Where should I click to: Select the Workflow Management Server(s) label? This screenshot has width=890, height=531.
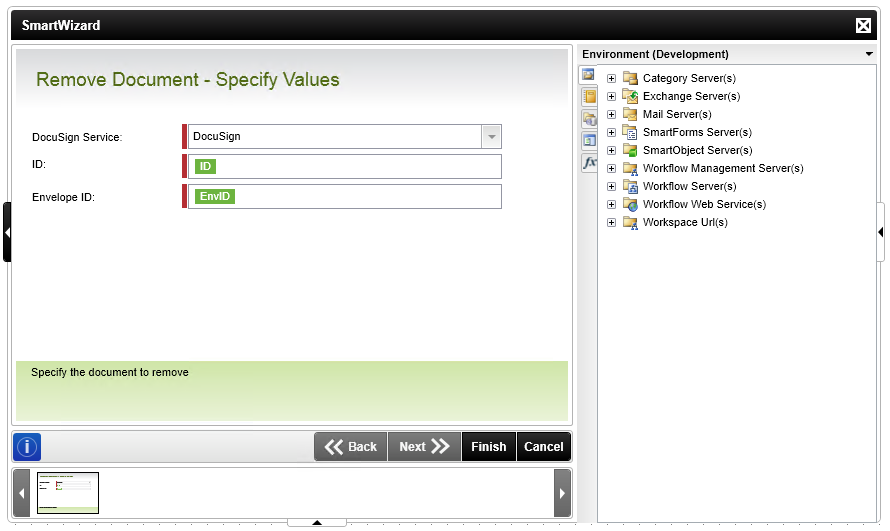coord(723,168)
